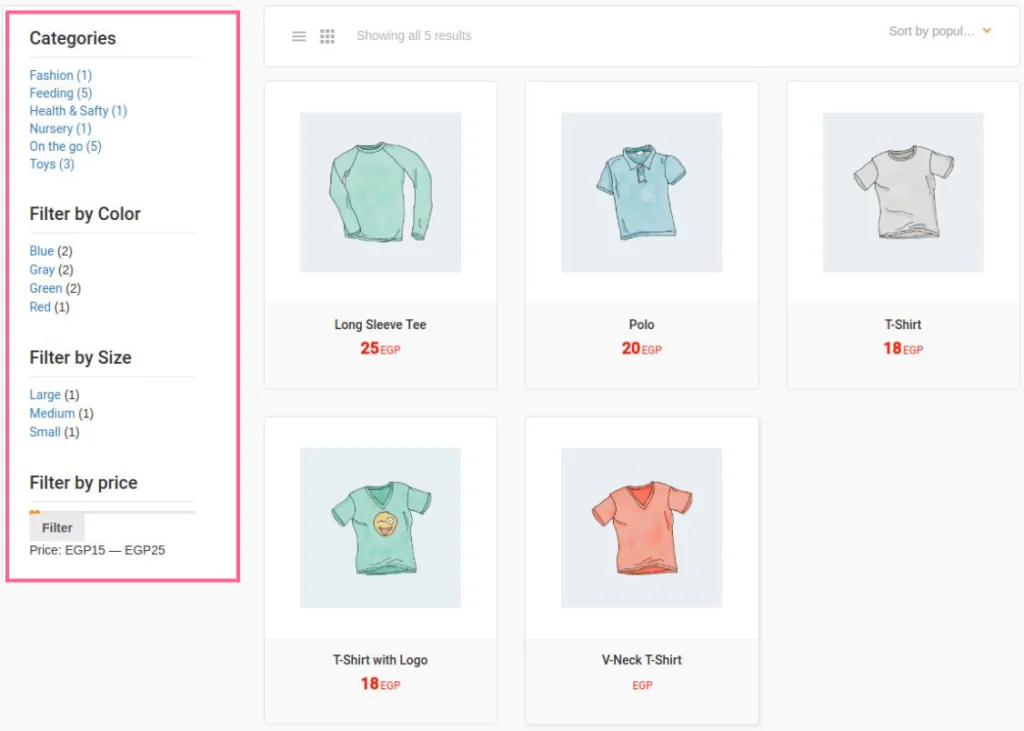Select the gray T-Shirt thumbnail
The height and width of the screenshot is (731, 1024).
903,192
